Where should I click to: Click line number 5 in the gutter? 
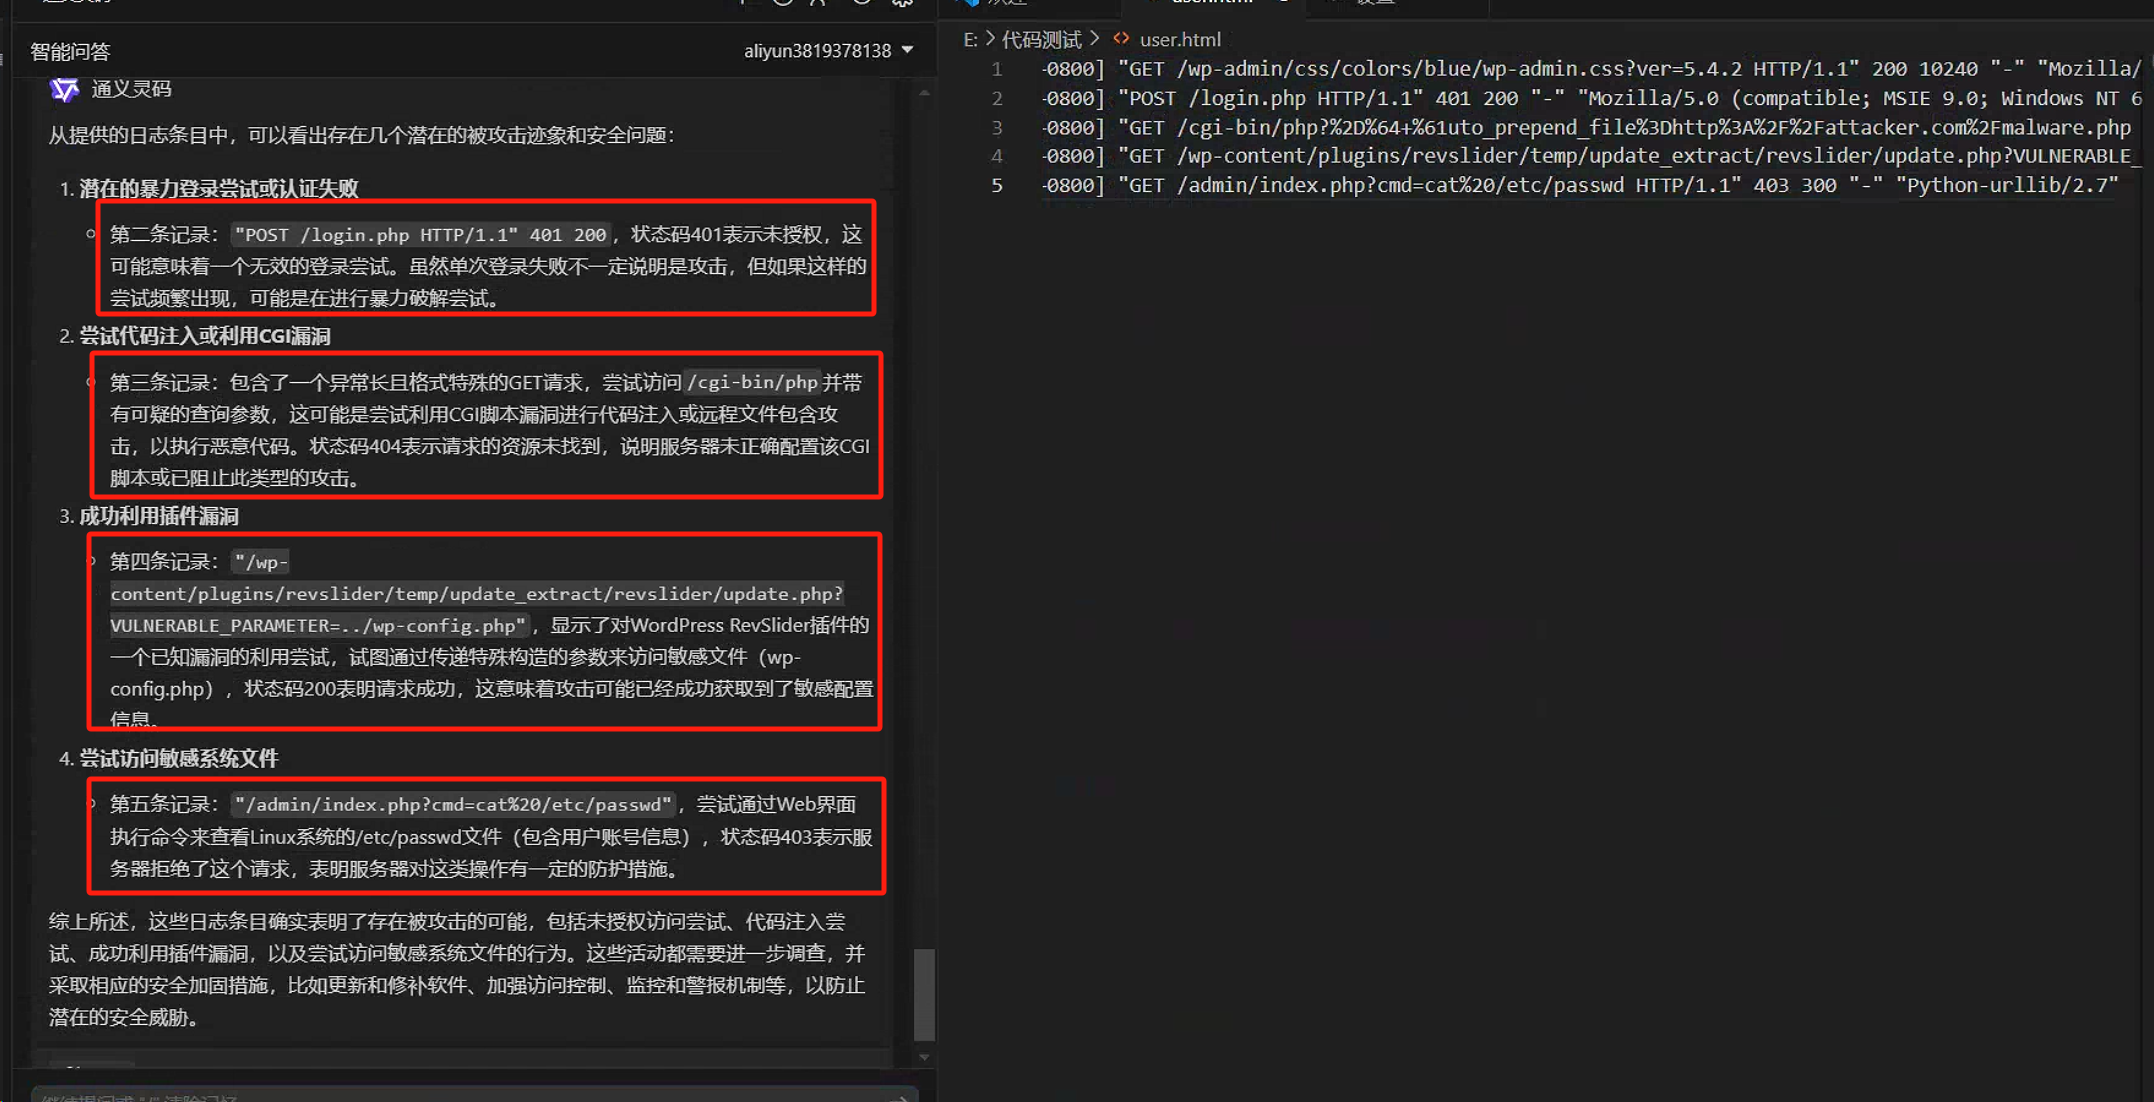coord(996,185)
